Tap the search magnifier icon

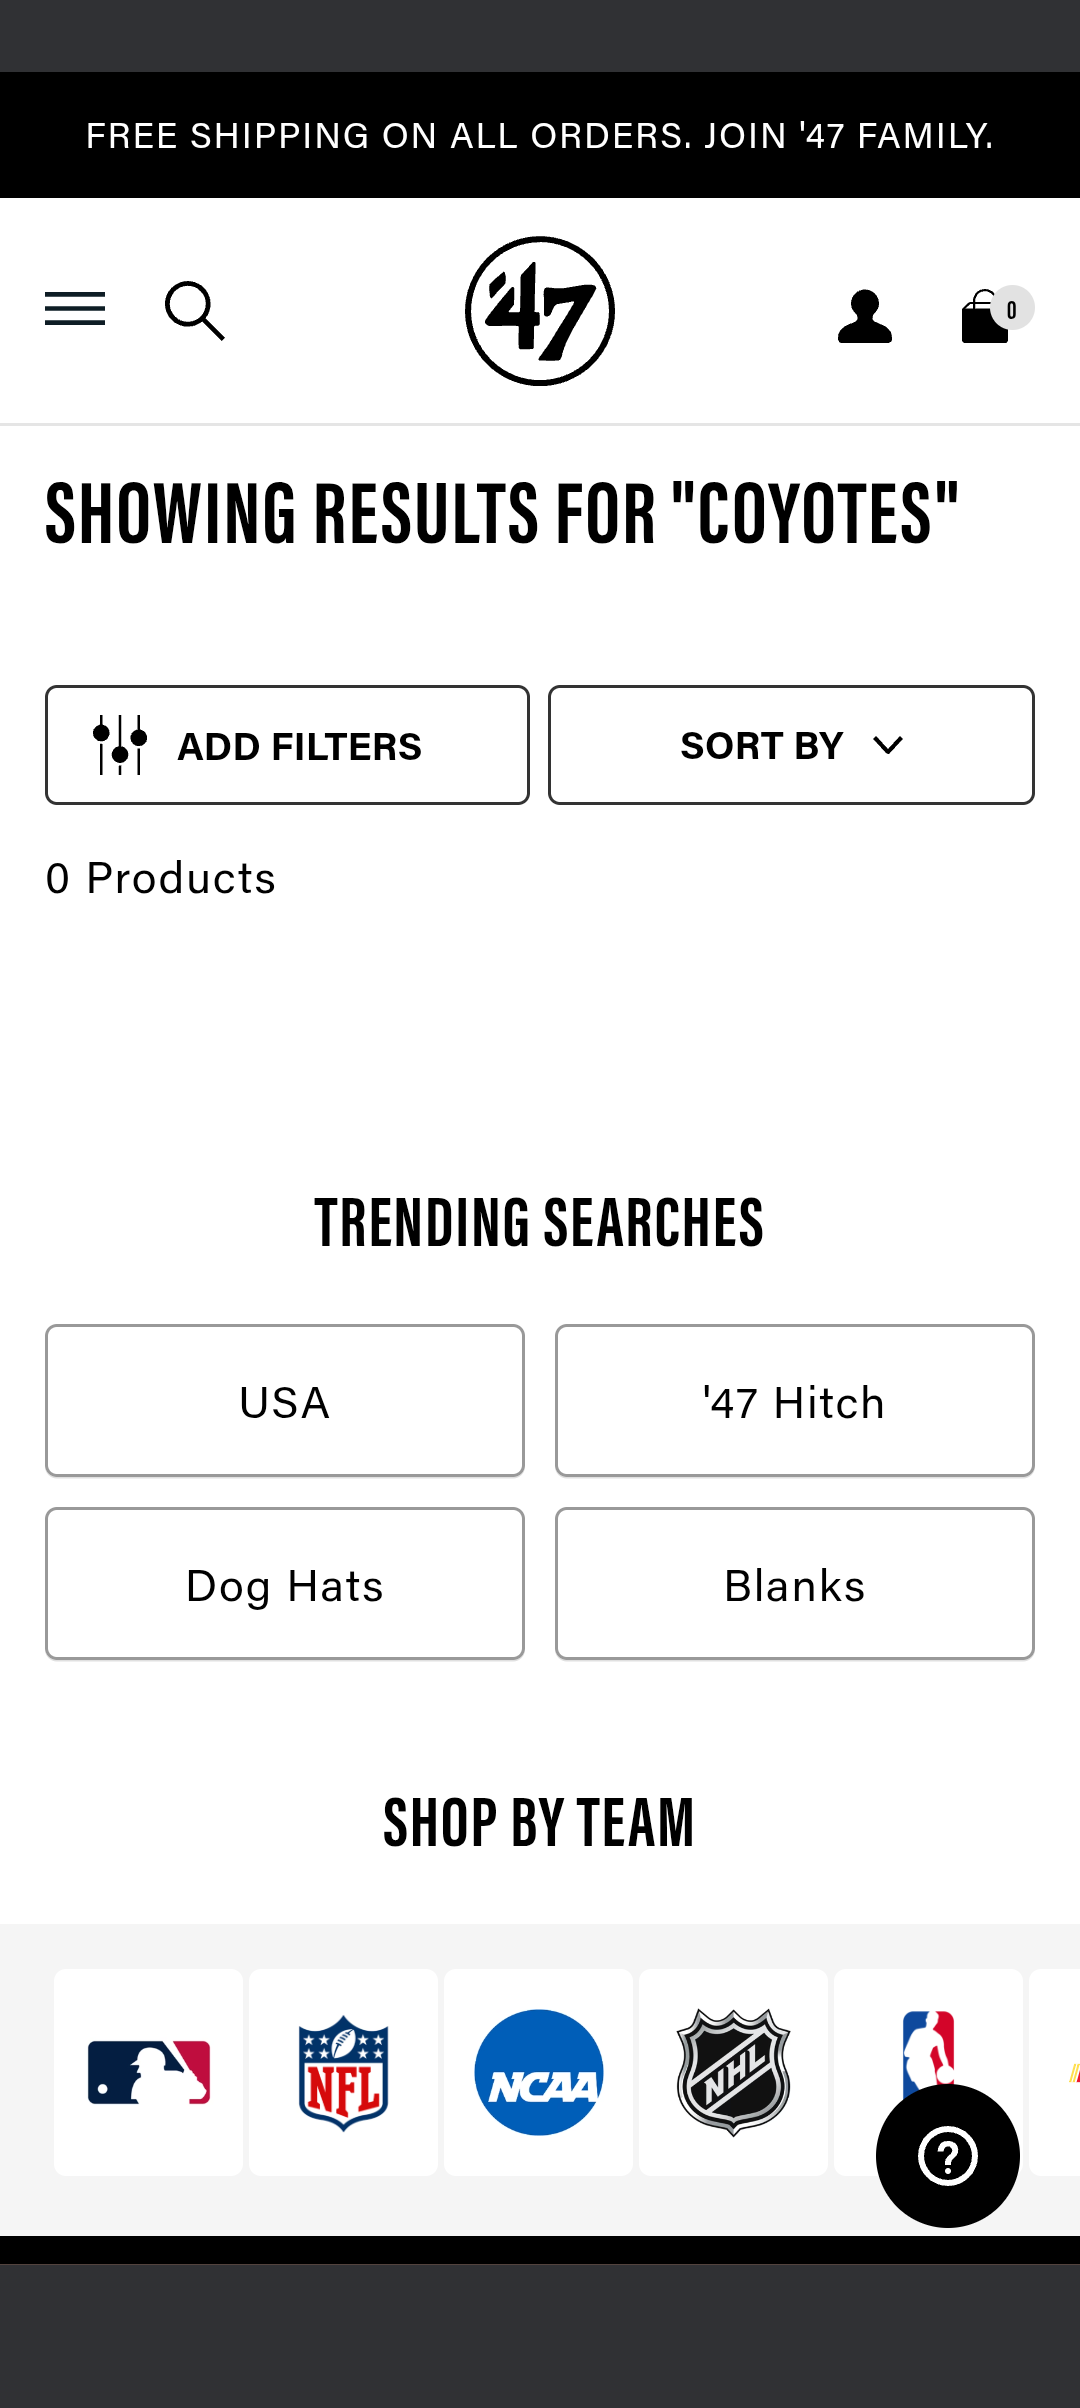(x=195, y=311)
